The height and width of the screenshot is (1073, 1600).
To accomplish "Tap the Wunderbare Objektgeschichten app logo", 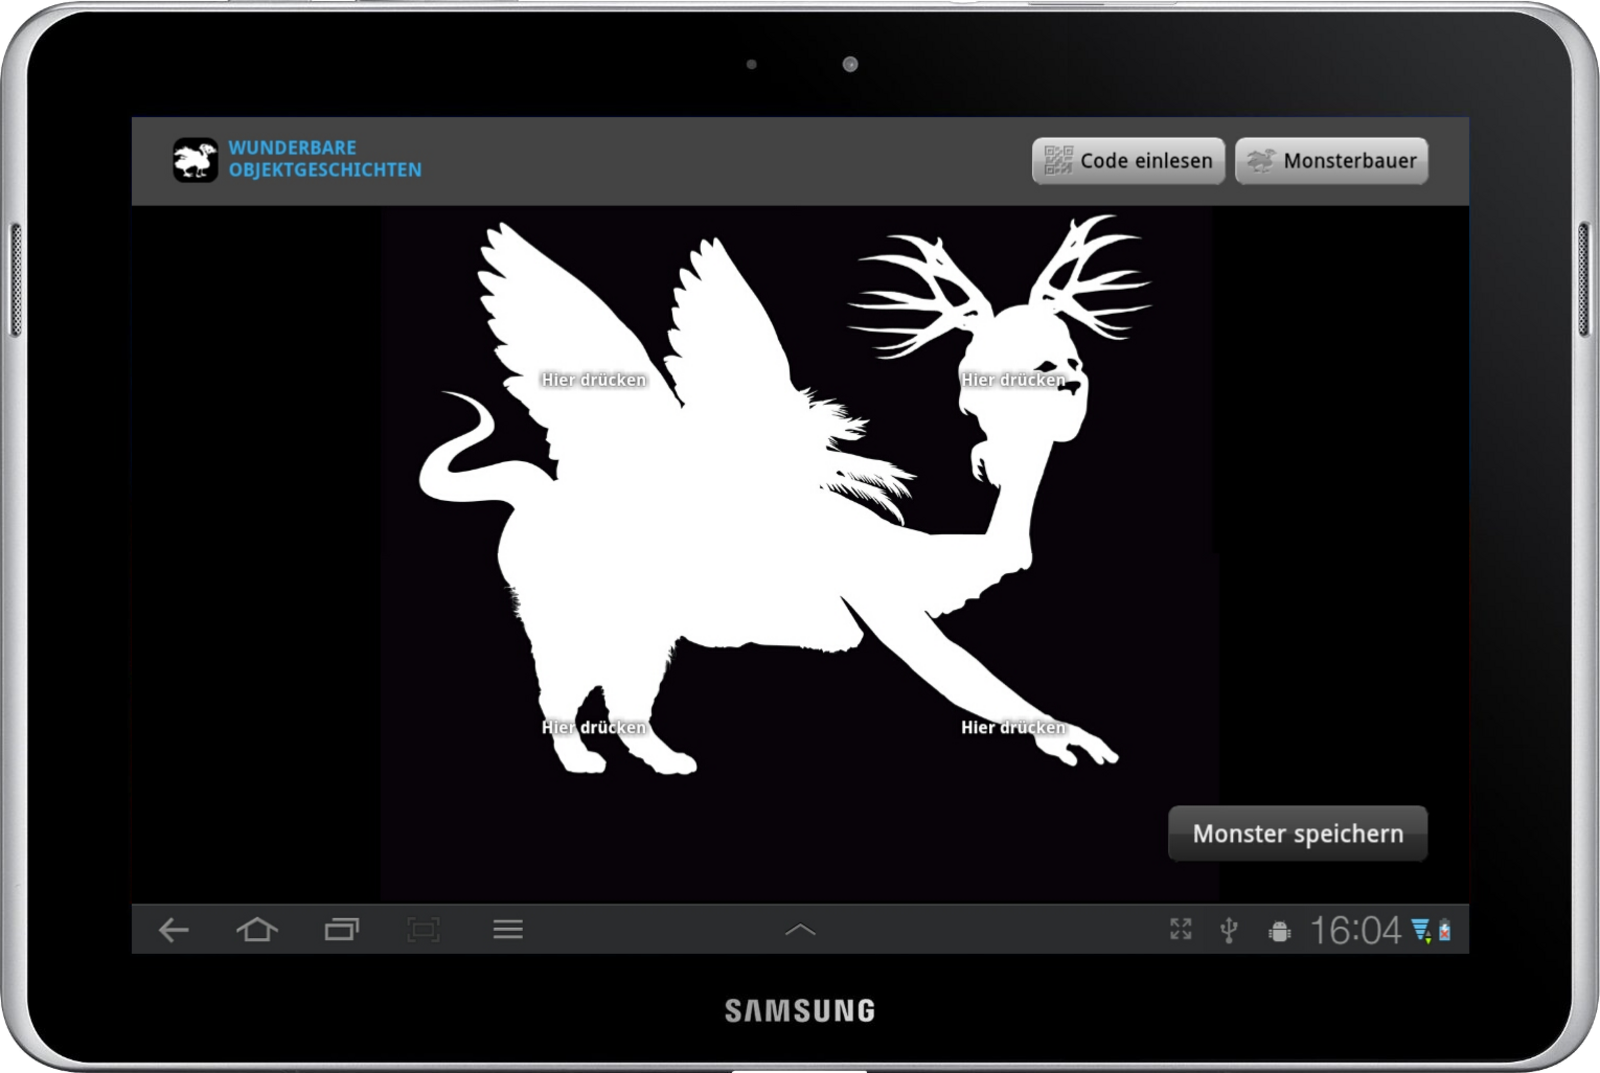I will click(x=195, y=160).
